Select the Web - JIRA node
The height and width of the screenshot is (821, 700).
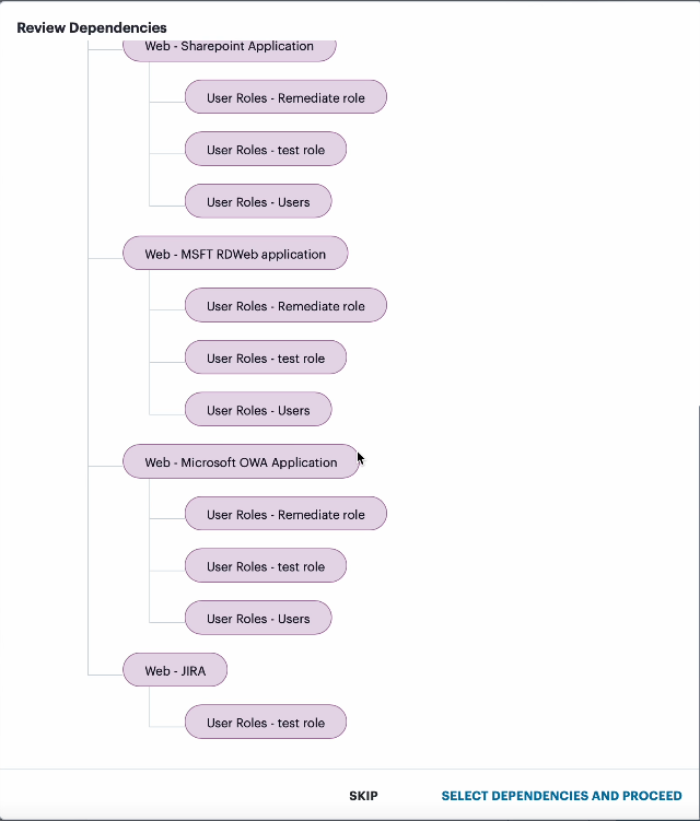[x=175, y=670]
